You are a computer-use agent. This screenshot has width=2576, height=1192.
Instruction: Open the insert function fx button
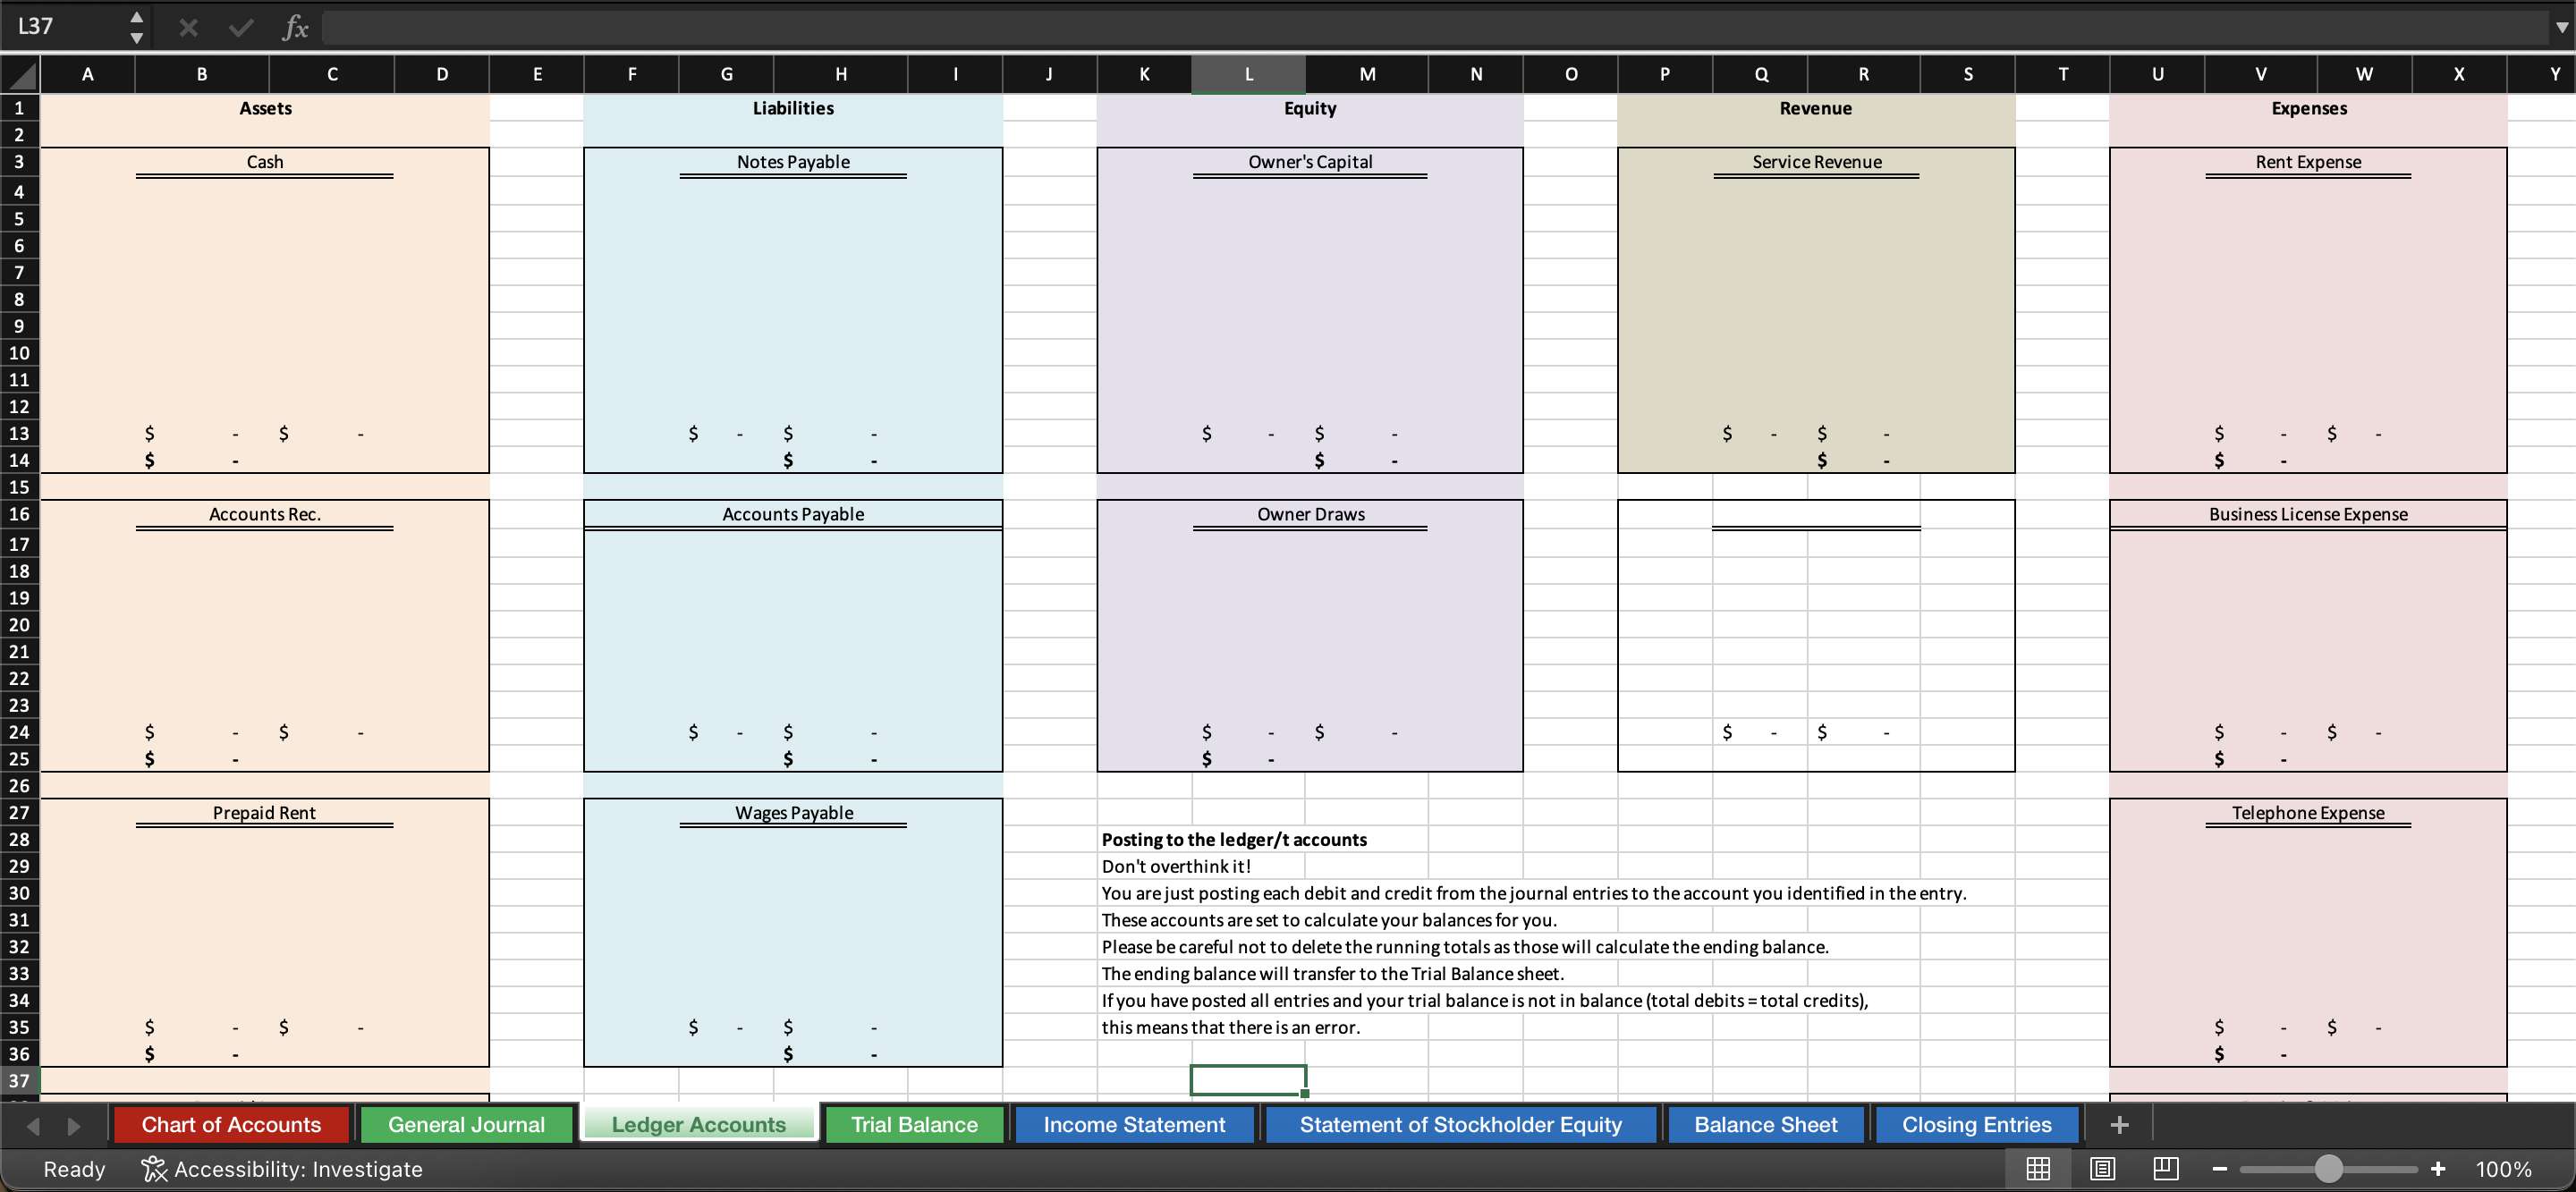click(295, 27)
